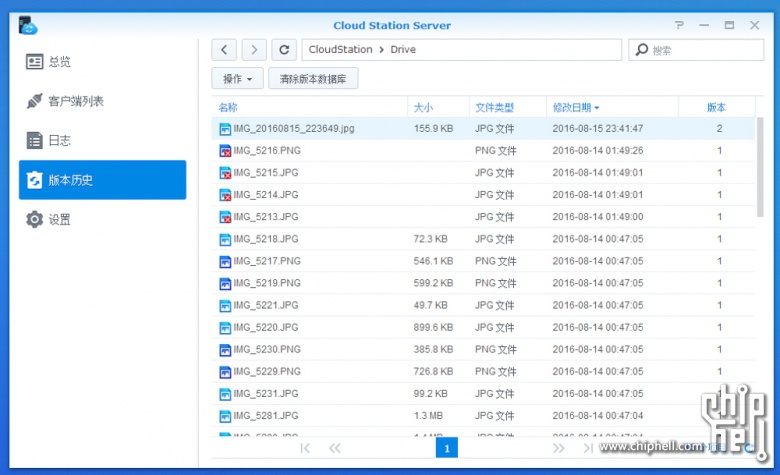Open the 设置 settings section
This screenshot has height=475, width=780.
[x=102, y=219]
